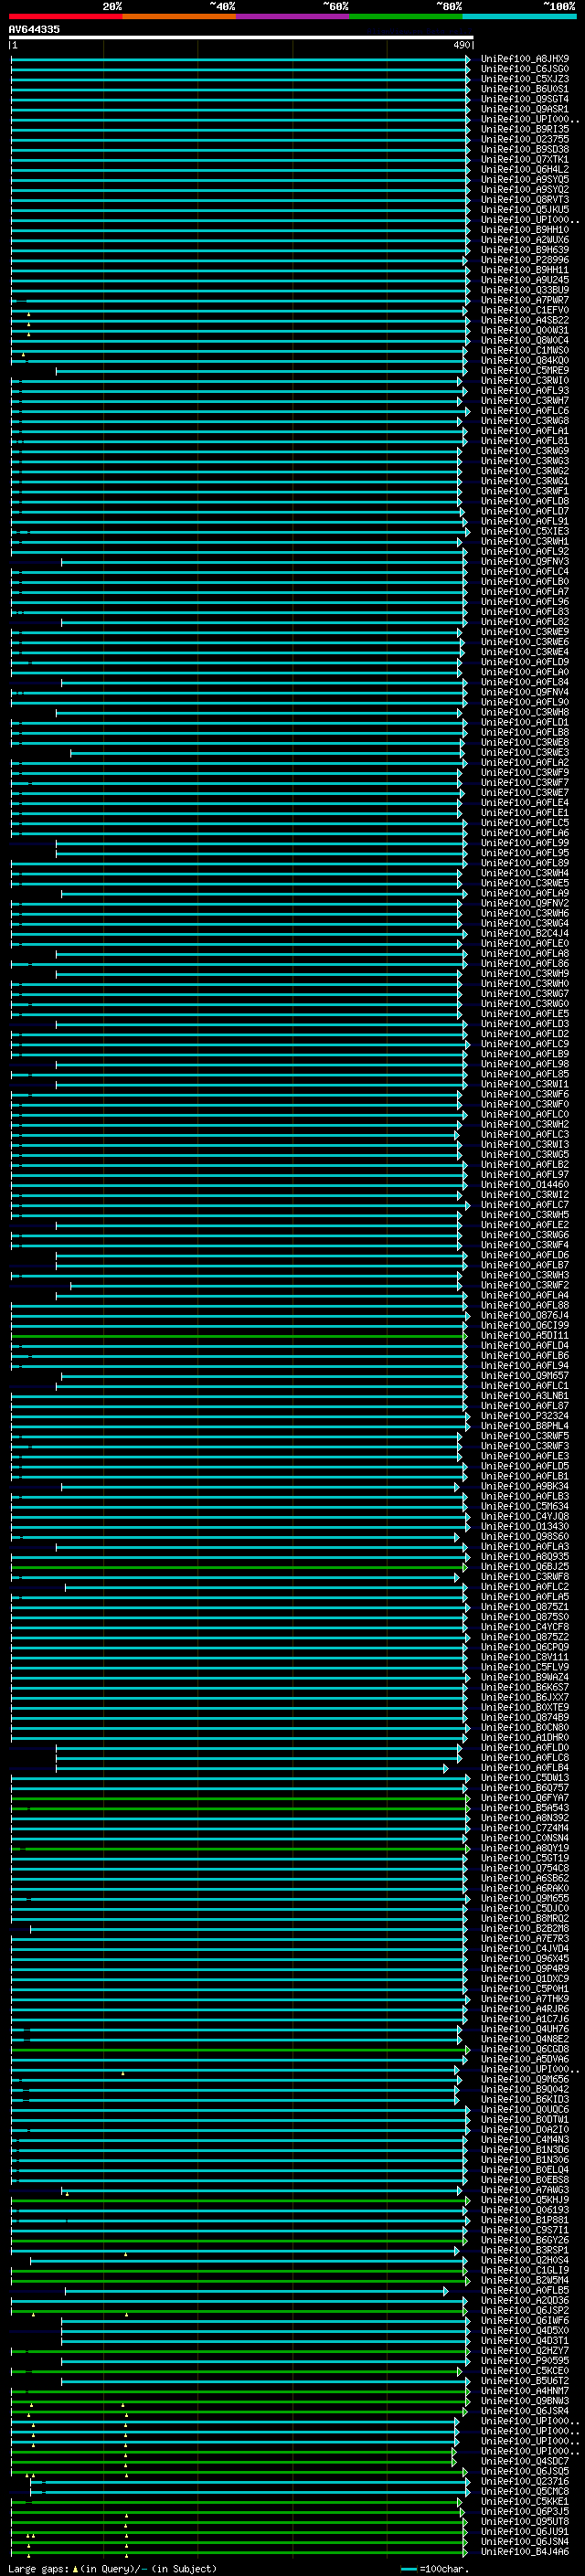Image resolution: width=585 pixels, height=2576 pixels.
Task: Open hit UniRef100_Q9ASR1
Action: pyautogui.click(x=525, y=109)
